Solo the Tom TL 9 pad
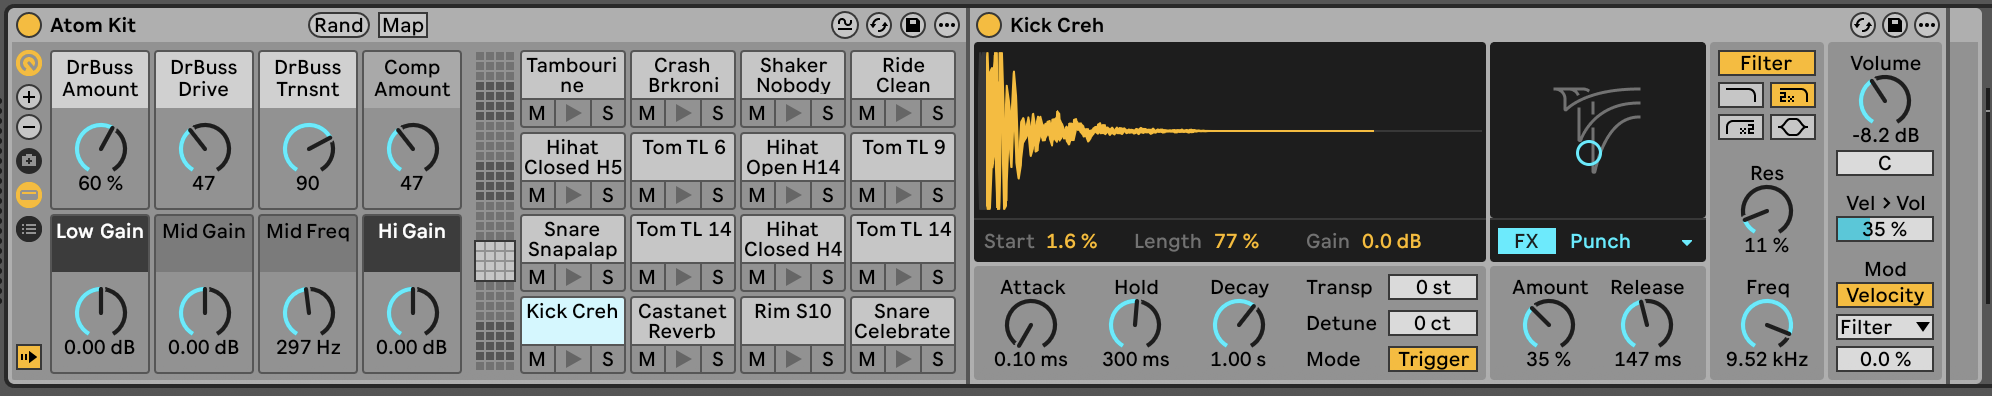Viewport: 1992px width, 396px height. [938, 195]
